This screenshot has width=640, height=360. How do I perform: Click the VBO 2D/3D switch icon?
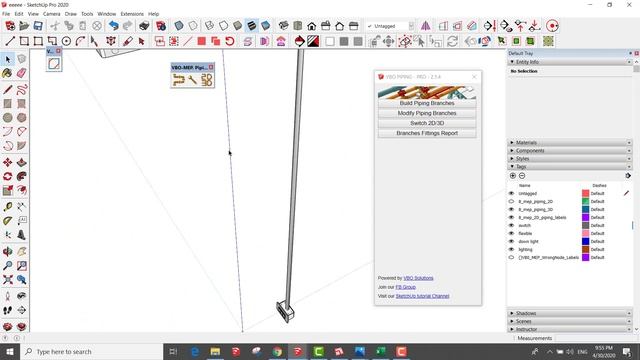pyautogui.click(x=207, y=79)
